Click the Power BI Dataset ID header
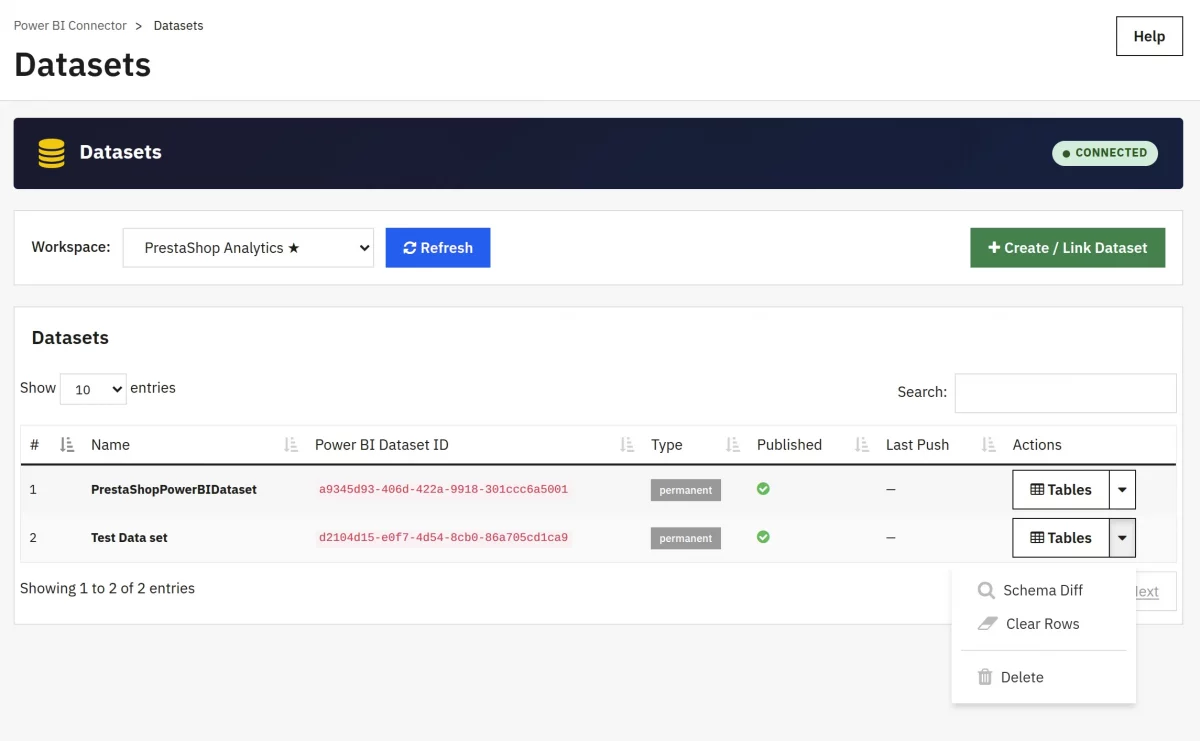This screenshot has width=1200, height=741. pos(382,445)
